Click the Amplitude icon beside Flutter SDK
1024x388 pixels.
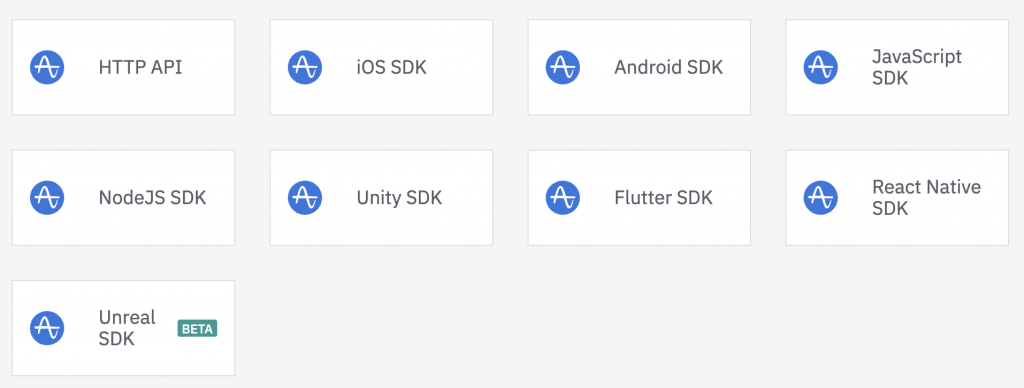coord(563,198)
